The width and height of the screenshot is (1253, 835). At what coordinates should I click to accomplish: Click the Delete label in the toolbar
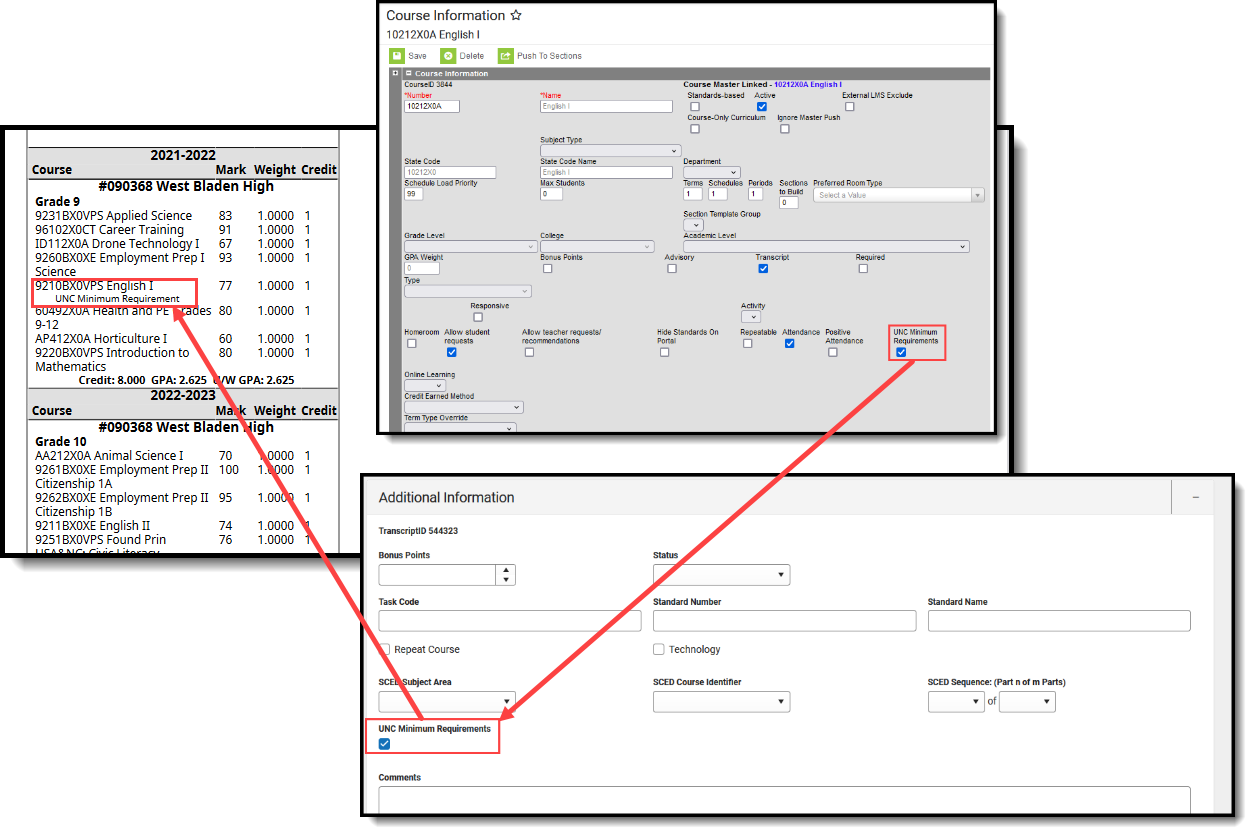471,56
